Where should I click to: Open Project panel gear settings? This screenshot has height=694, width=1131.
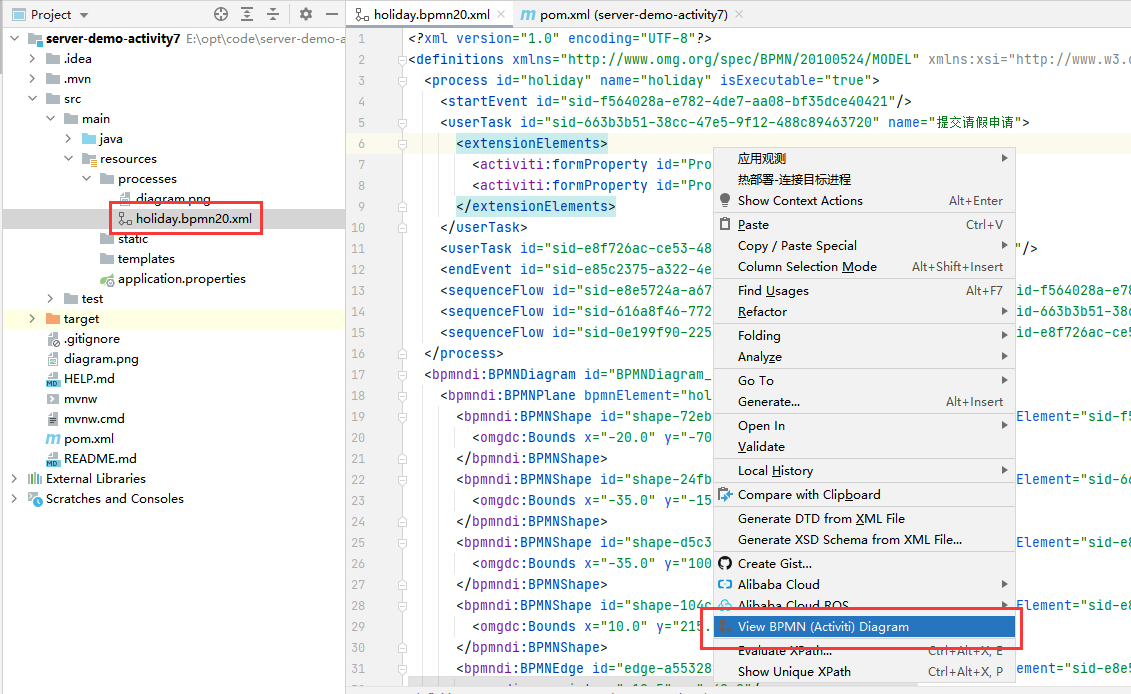pos(306,14)
